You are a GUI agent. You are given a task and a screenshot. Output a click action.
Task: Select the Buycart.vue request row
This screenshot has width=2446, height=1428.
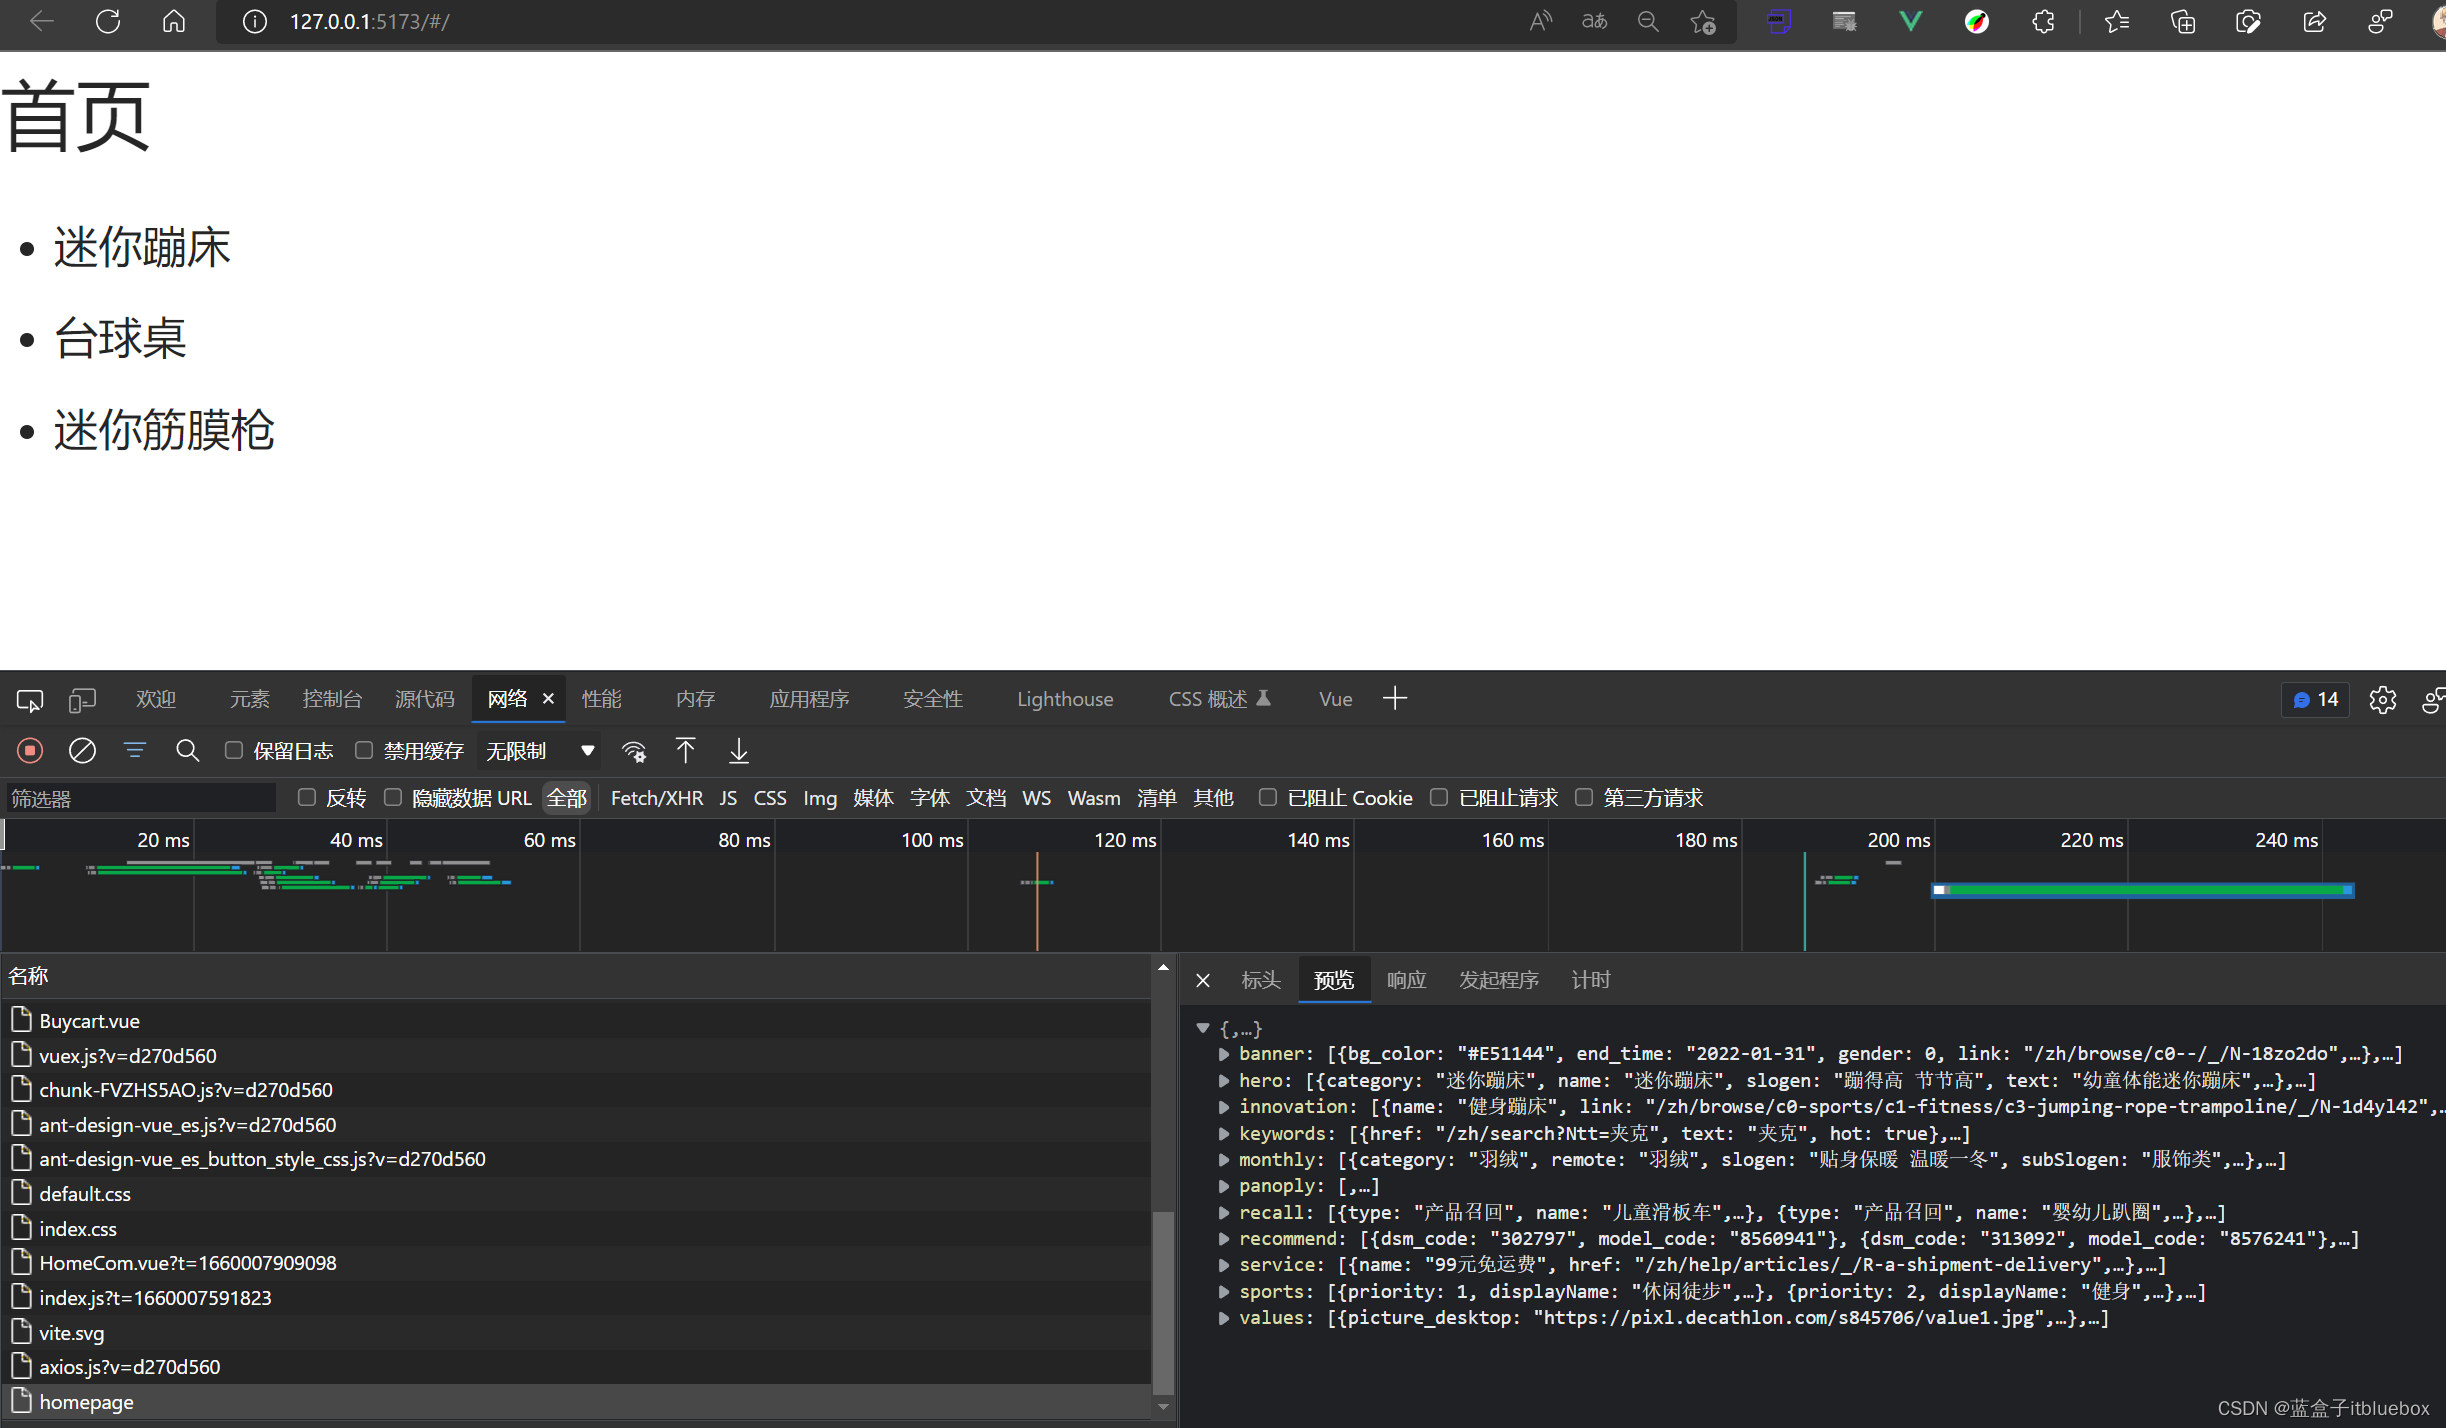tap(577, 1021)
